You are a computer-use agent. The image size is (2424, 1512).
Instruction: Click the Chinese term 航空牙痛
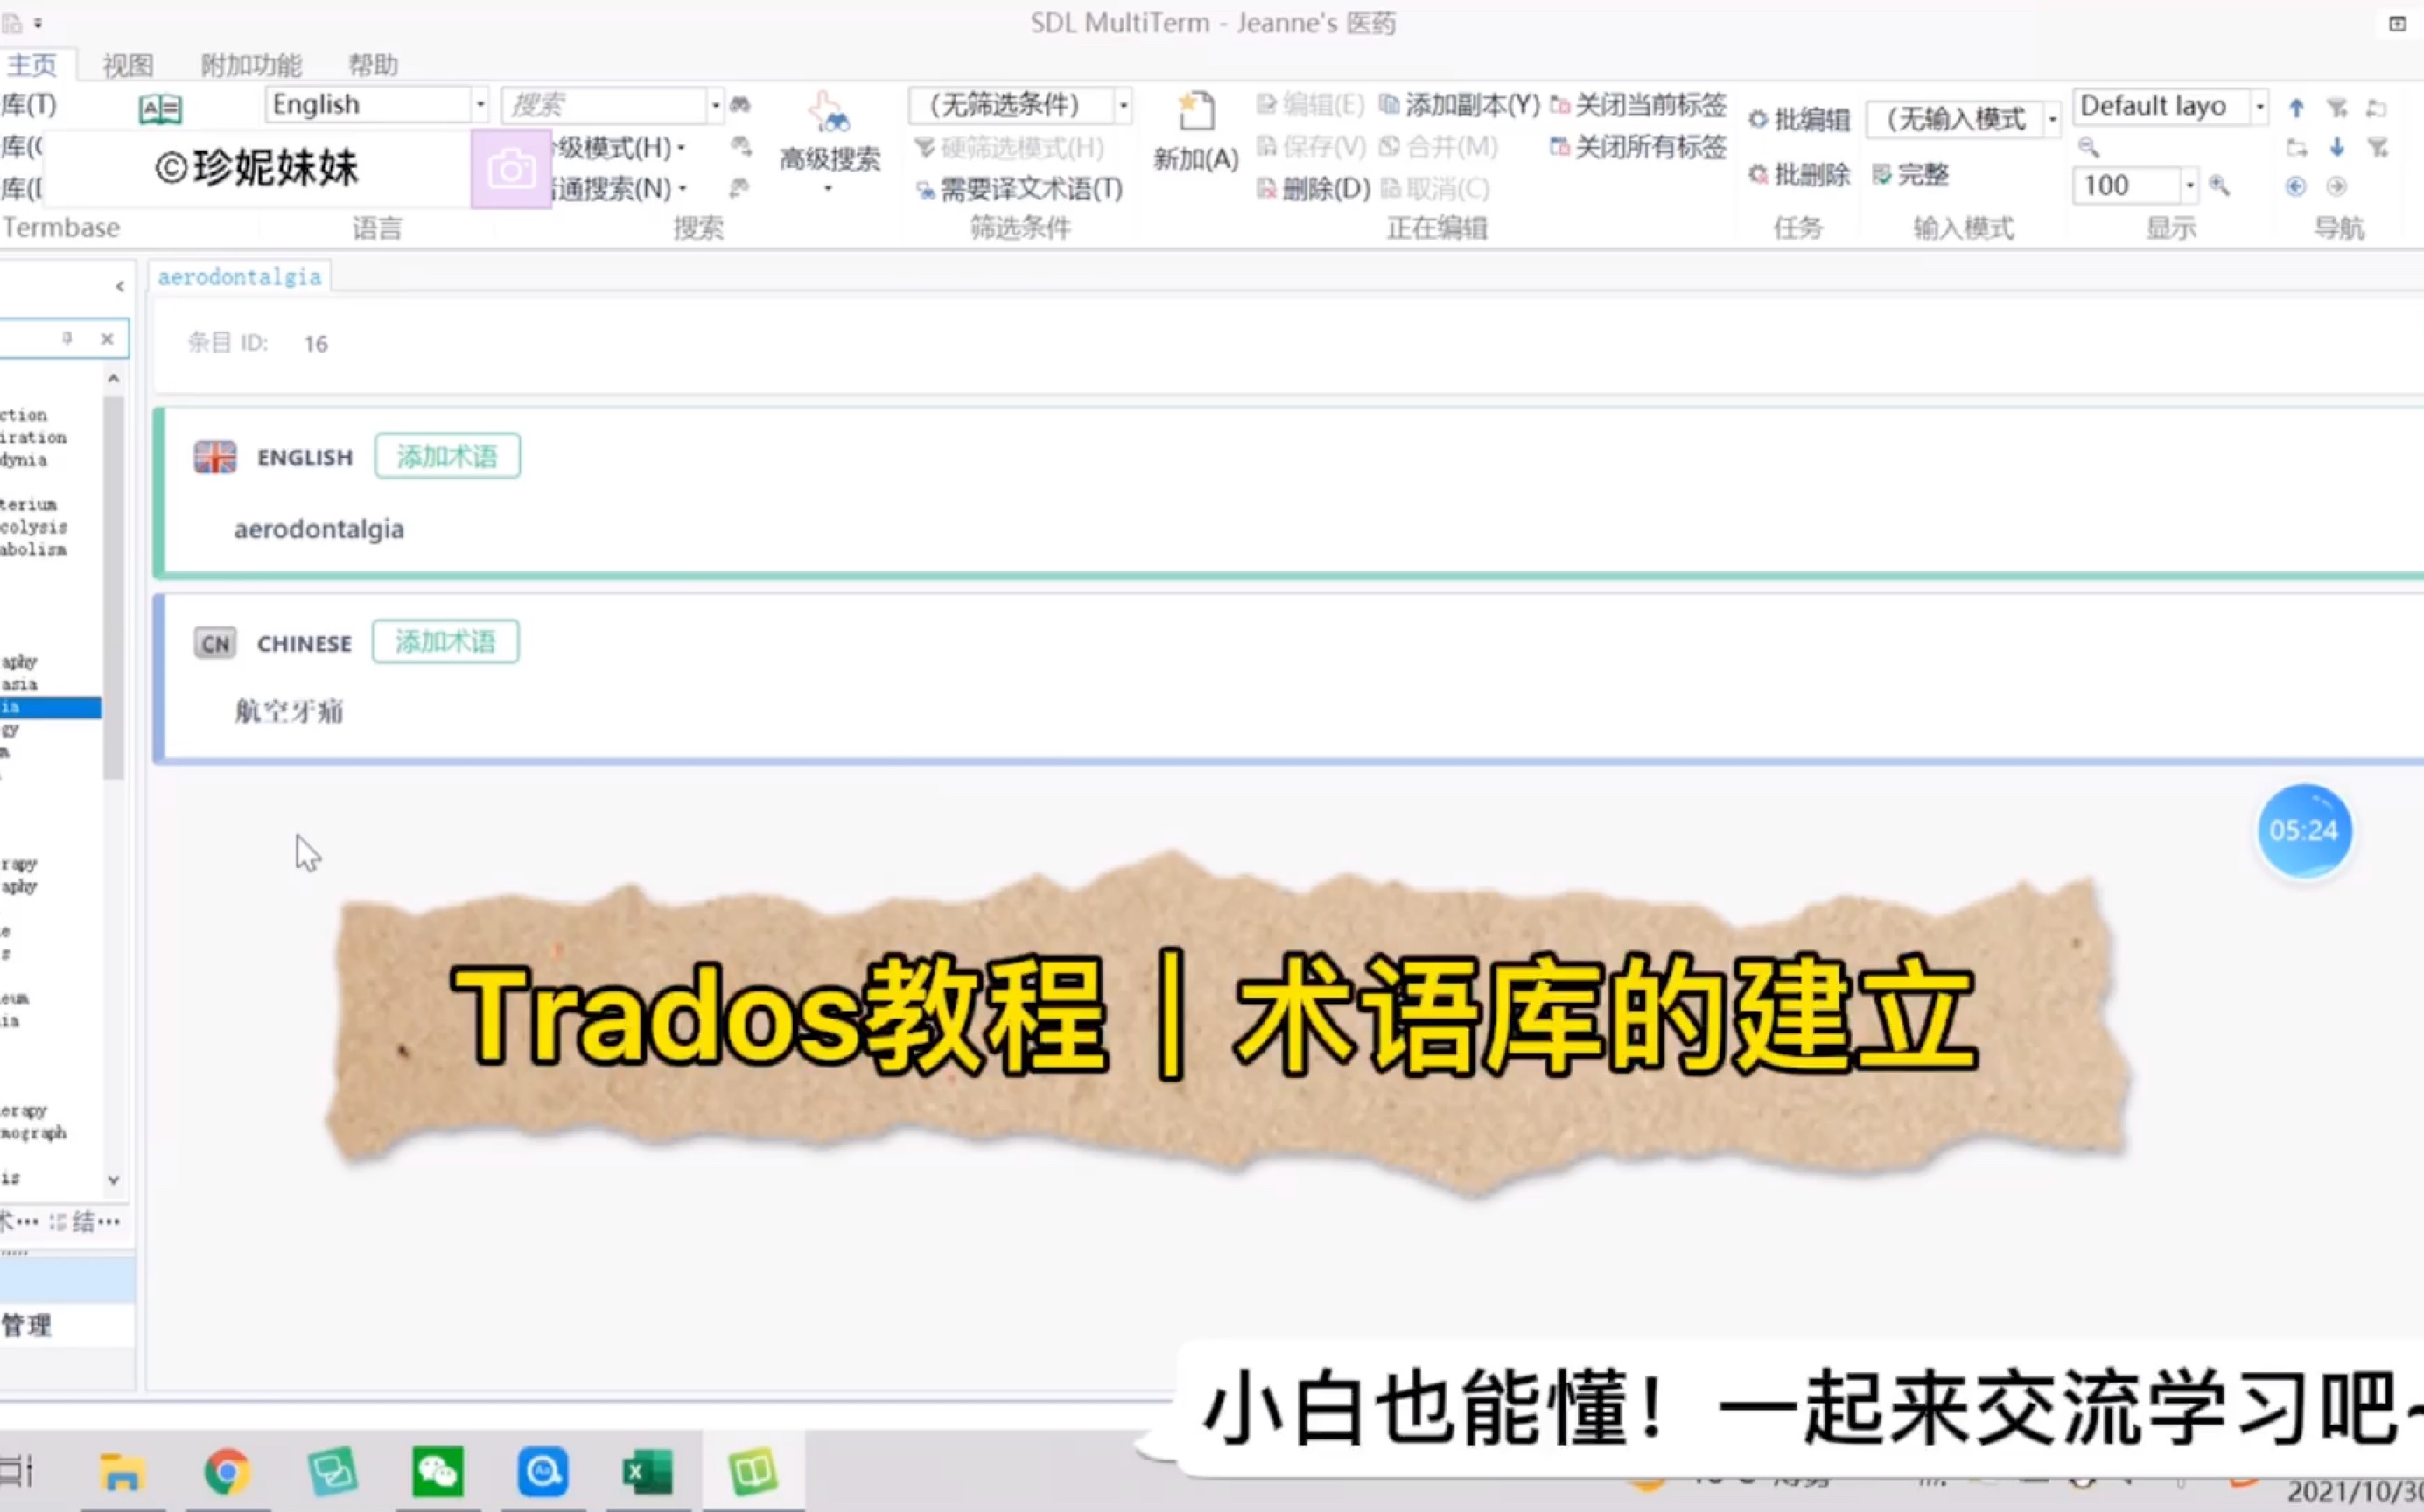point(289,712)
